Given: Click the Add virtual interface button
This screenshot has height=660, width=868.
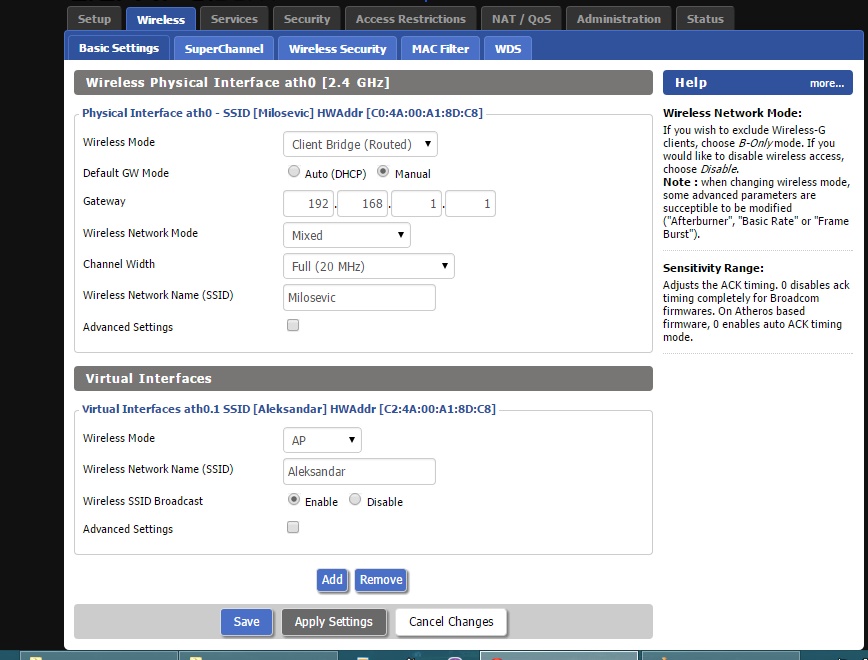Looking at the screenshot, I should 332,580.
